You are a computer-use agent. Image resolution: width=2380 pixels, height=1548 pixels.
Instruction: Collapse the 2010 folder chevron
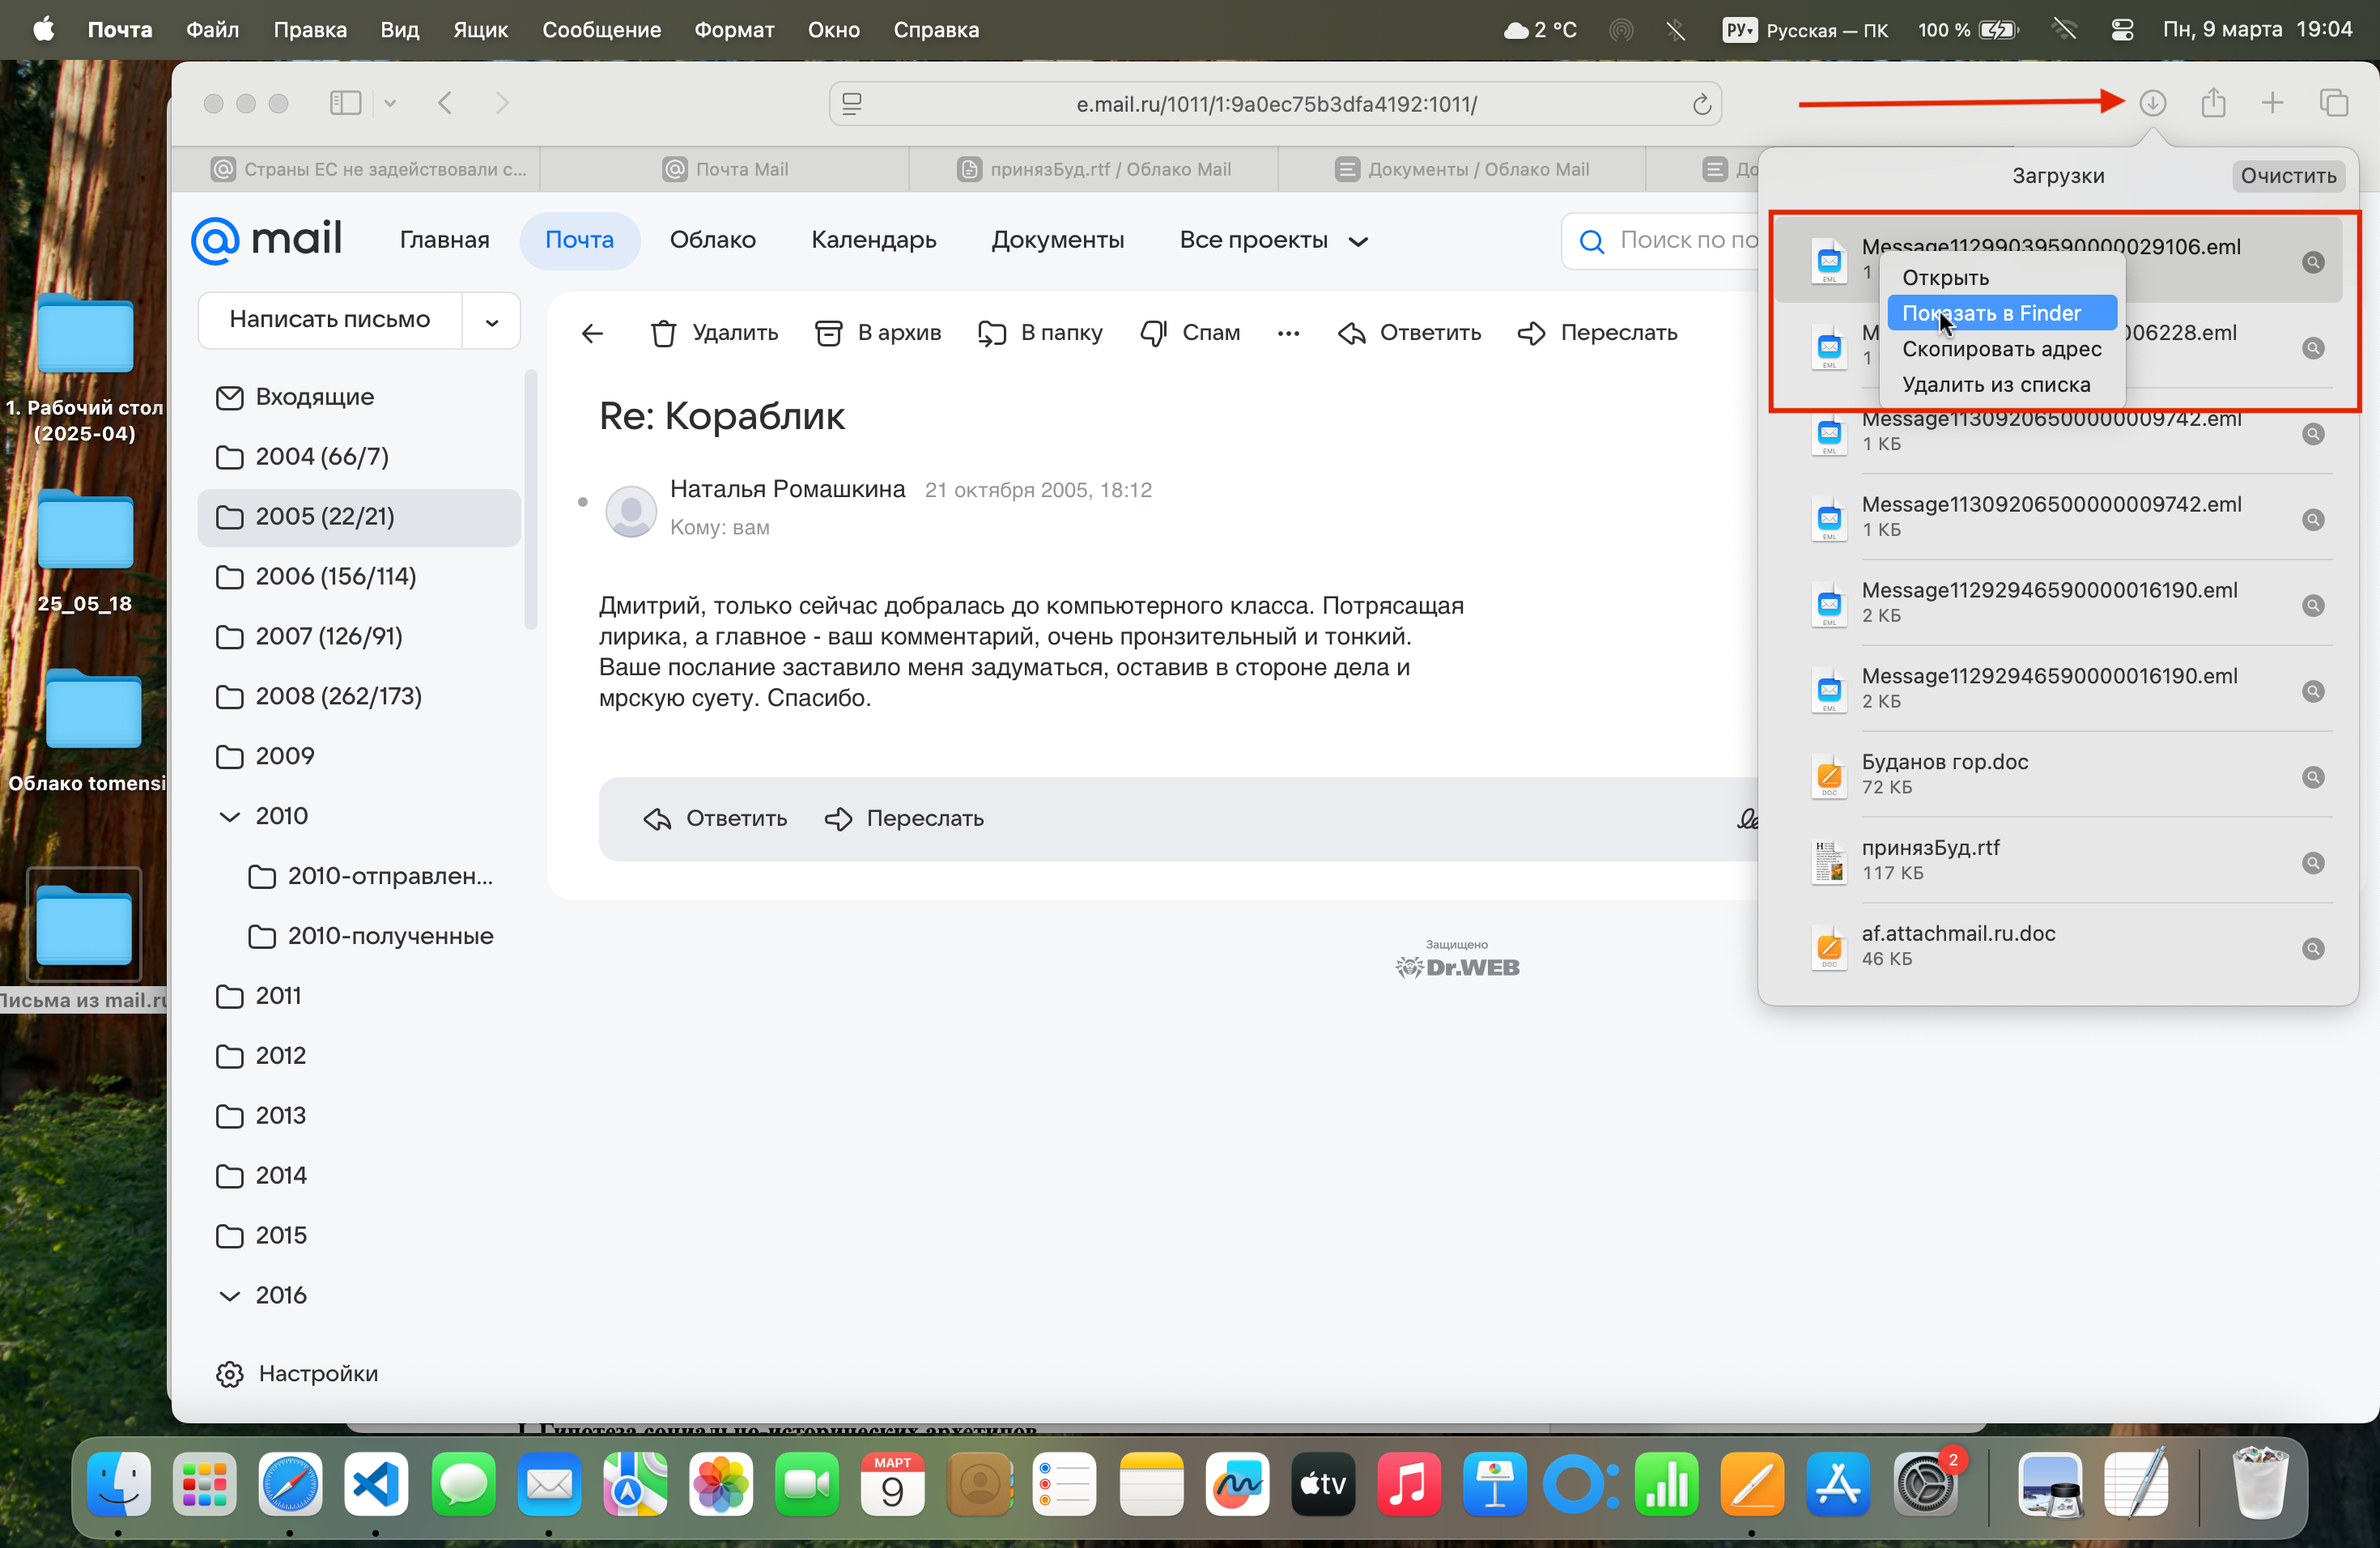click(x=230, y=816)
